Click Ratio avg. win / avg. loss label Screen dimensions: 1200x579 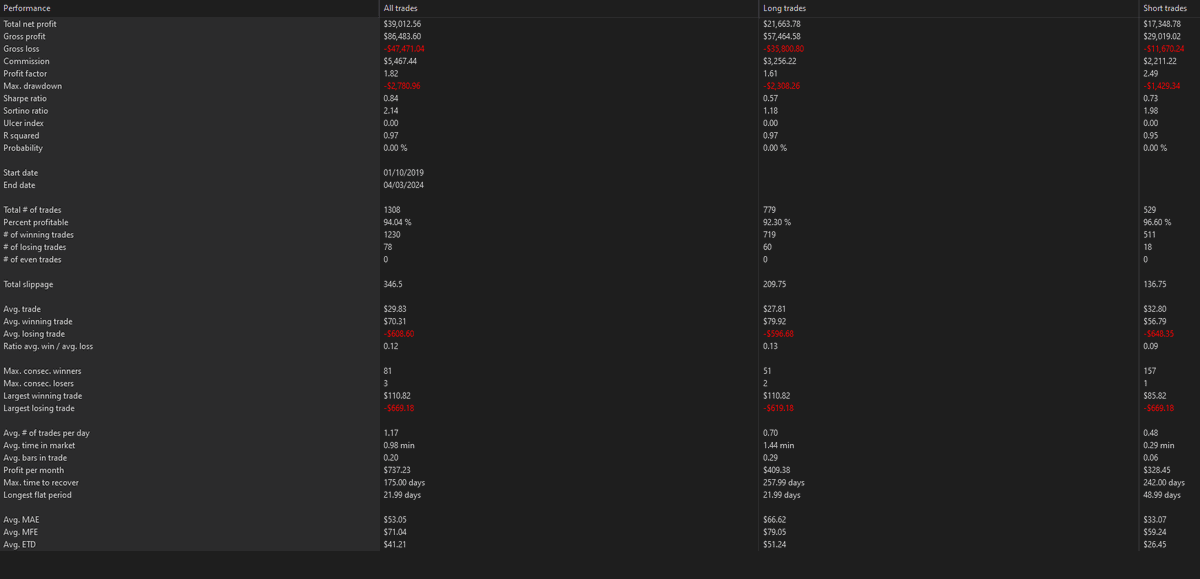[47, 346]
